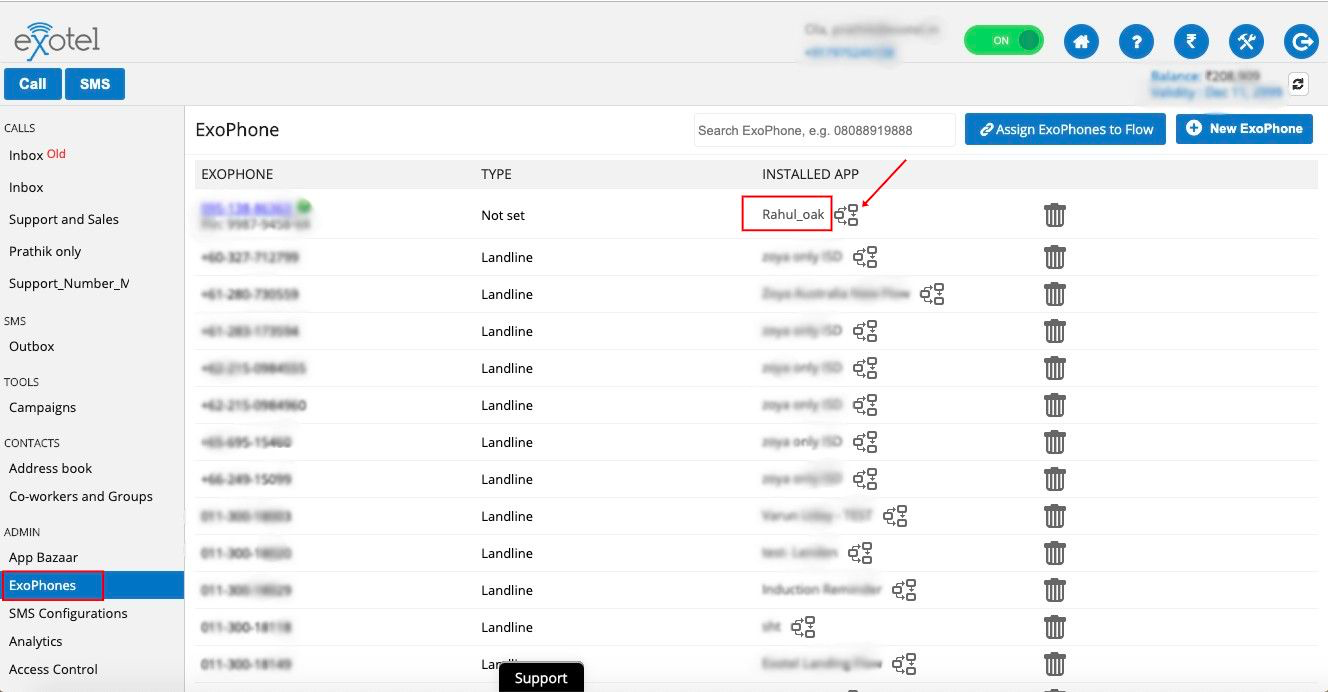This screenshot has width=1328, height=692.
Task: Select Prathik only in the Calls section
Action: [45, 251]
